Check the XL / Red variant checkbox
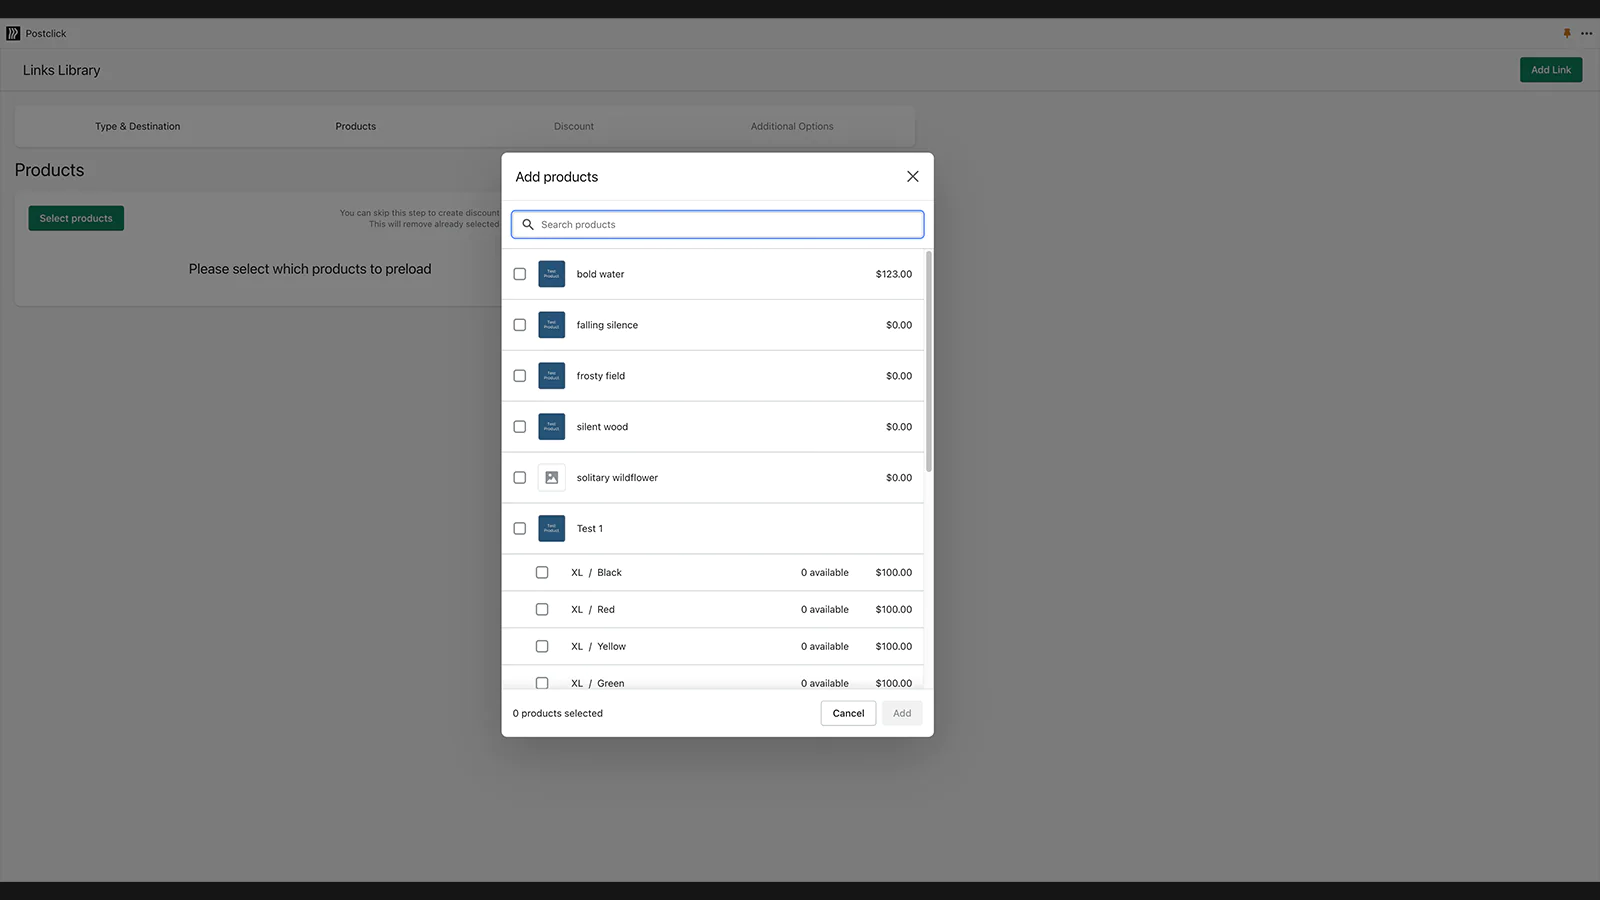Screen dimensions: 1600x900 (542, 610)
